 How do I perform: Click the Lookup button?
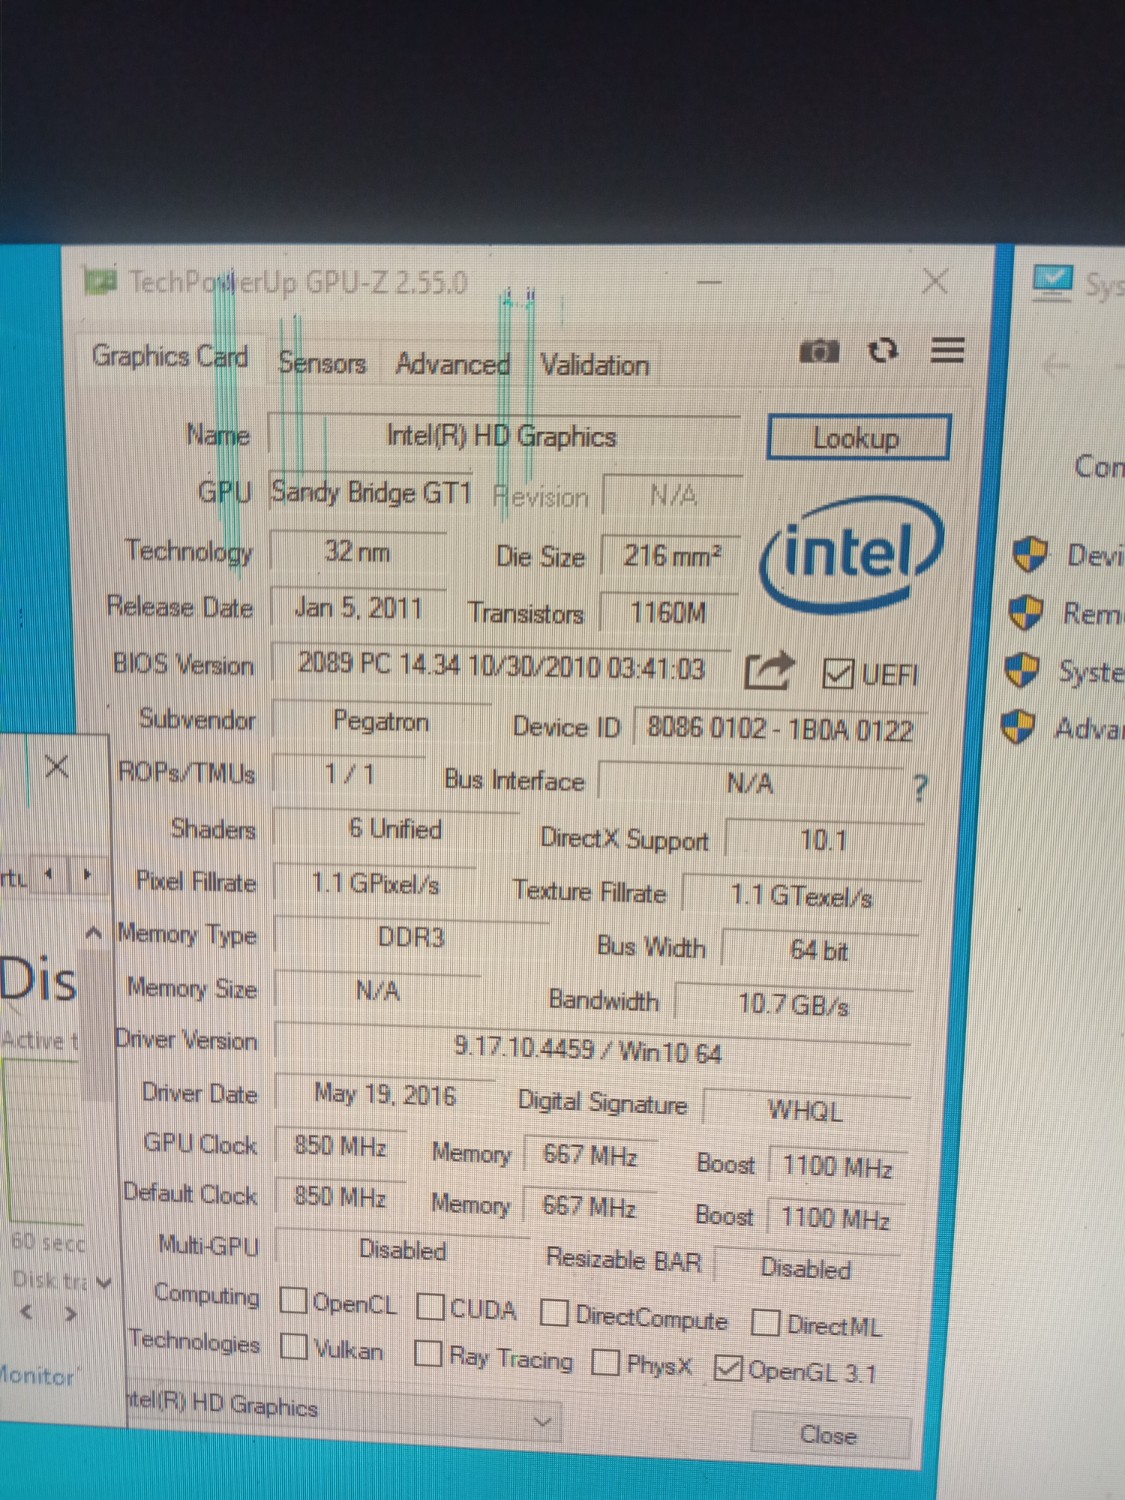(x=858, y=438)
